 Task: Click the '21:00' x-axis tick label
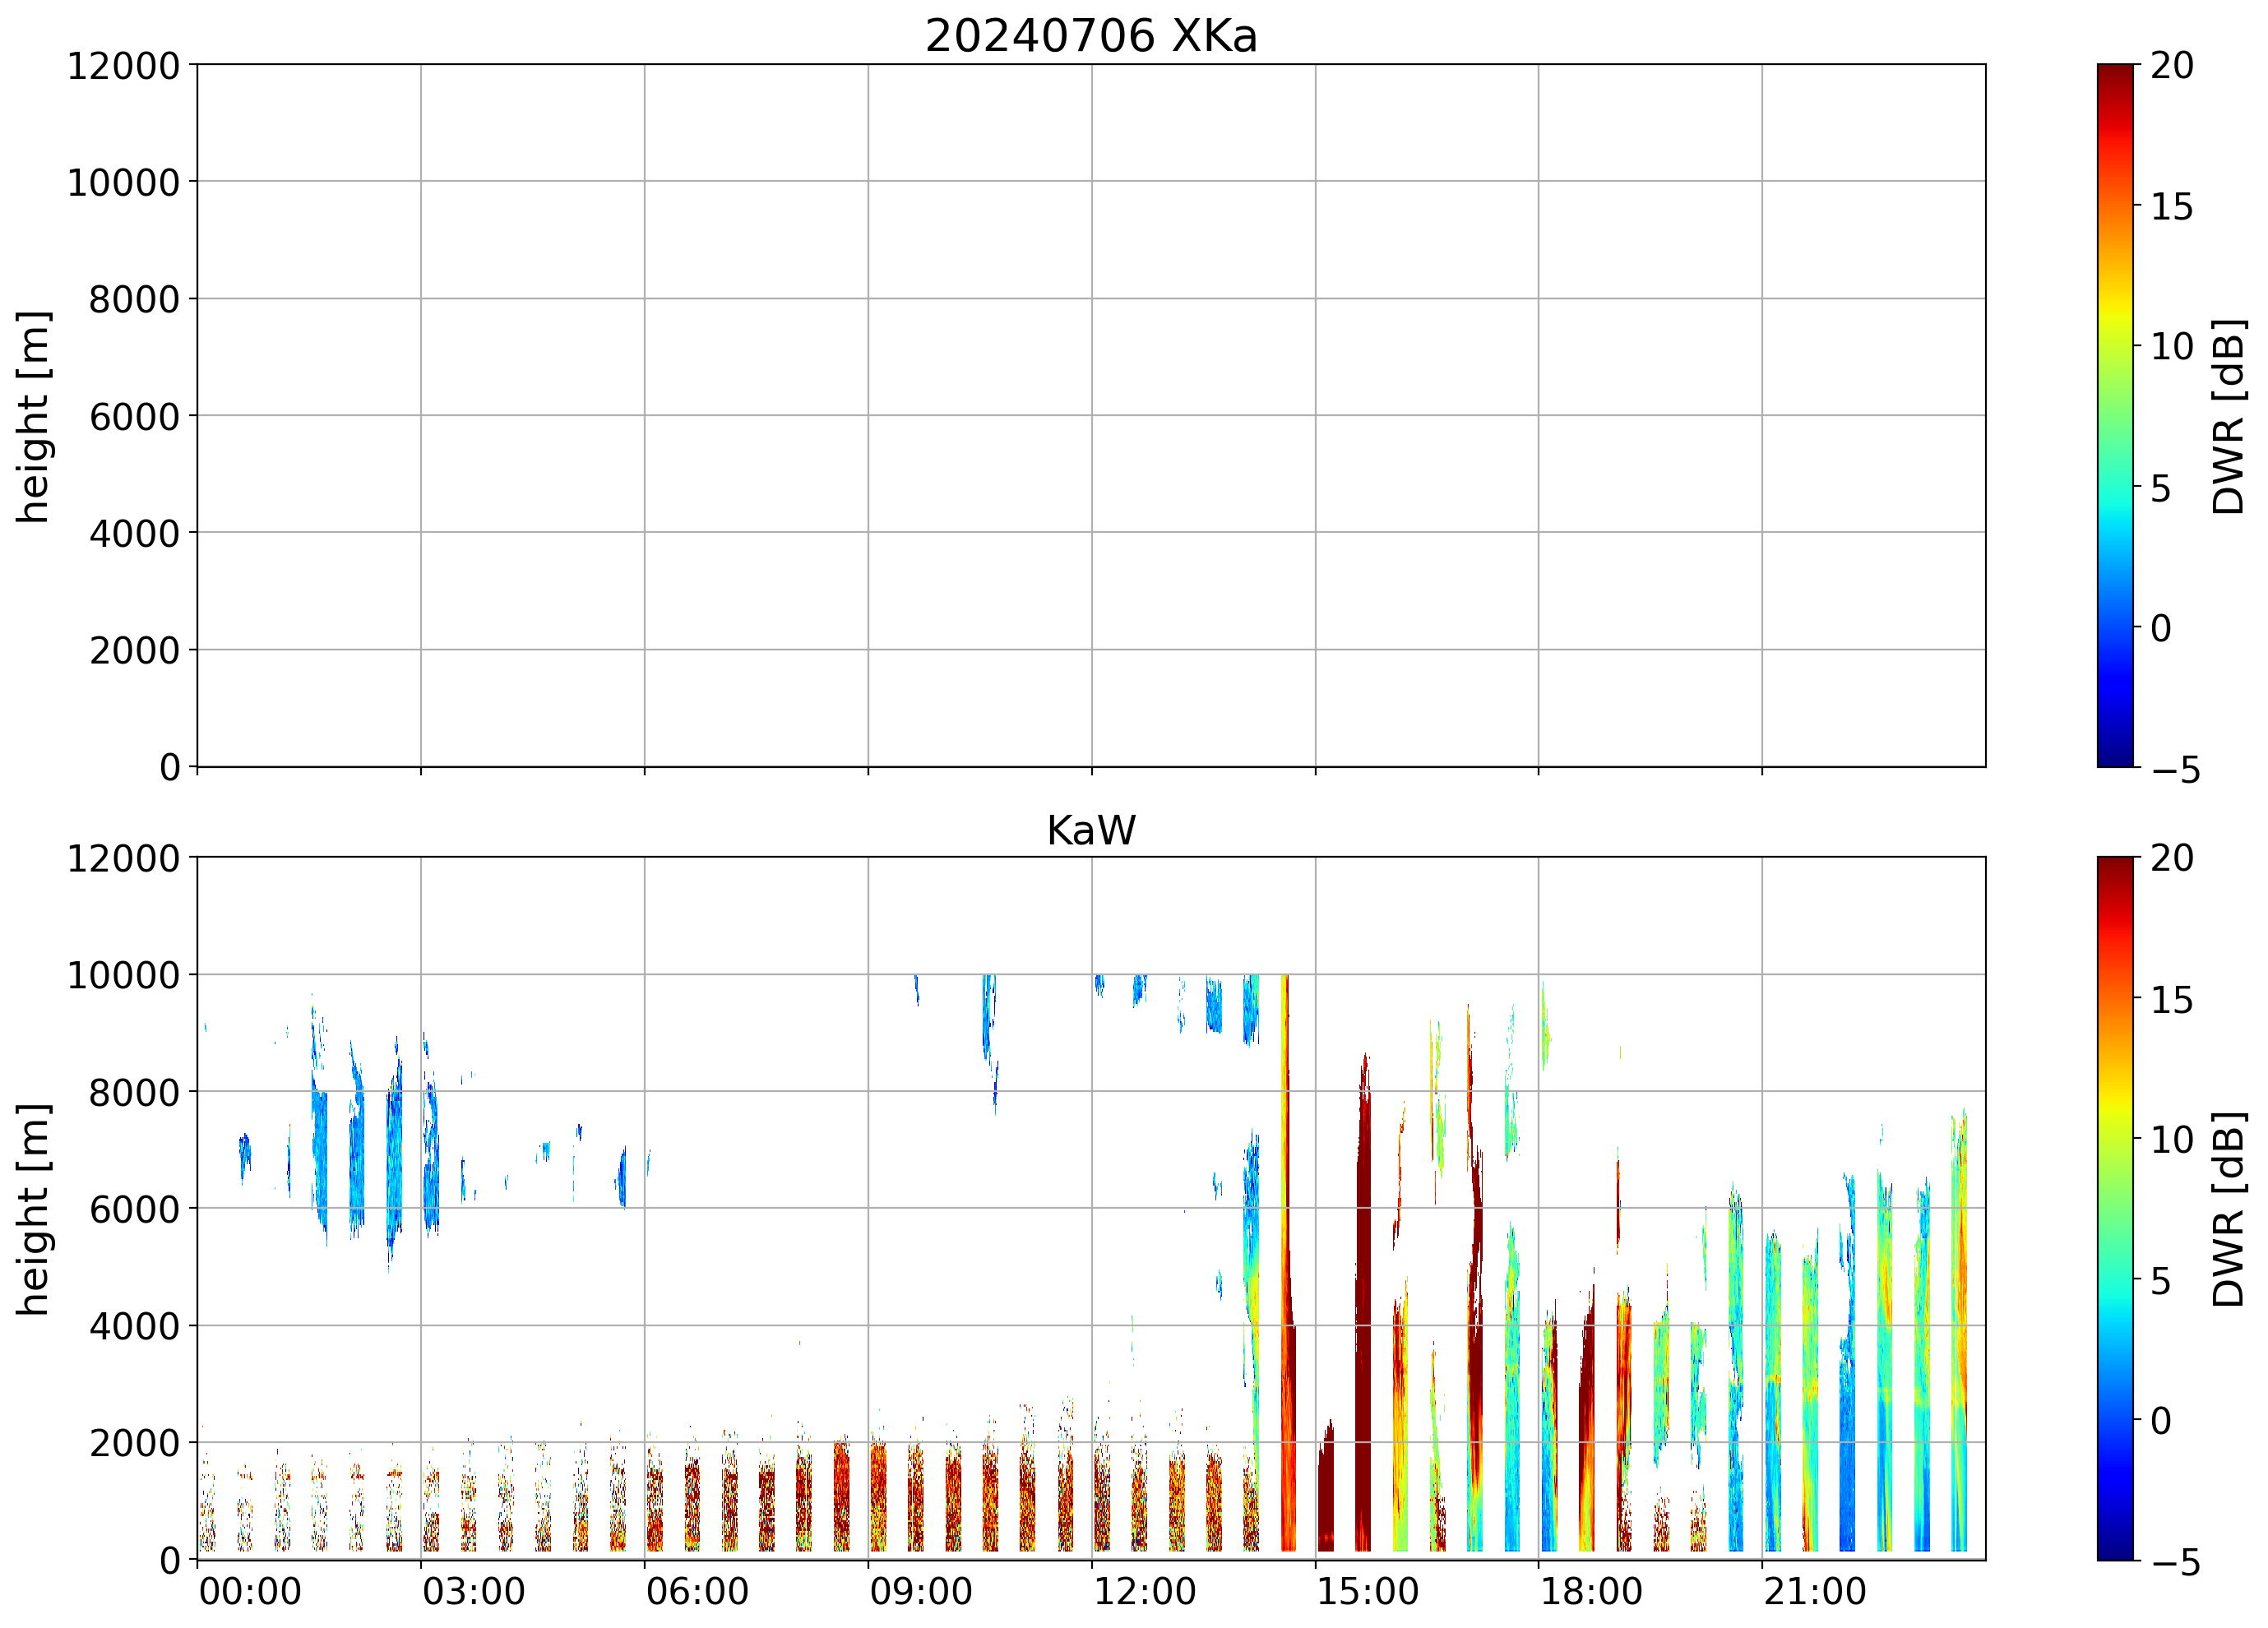tap(1814, 1591)
